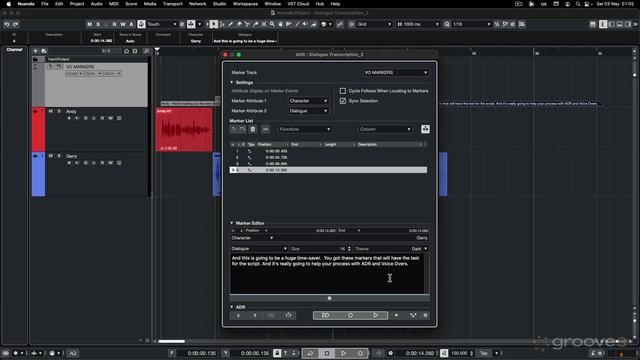Open ADR setup gear icon
The width and height of the screenshot is (640, 360).
pos(425,316)
